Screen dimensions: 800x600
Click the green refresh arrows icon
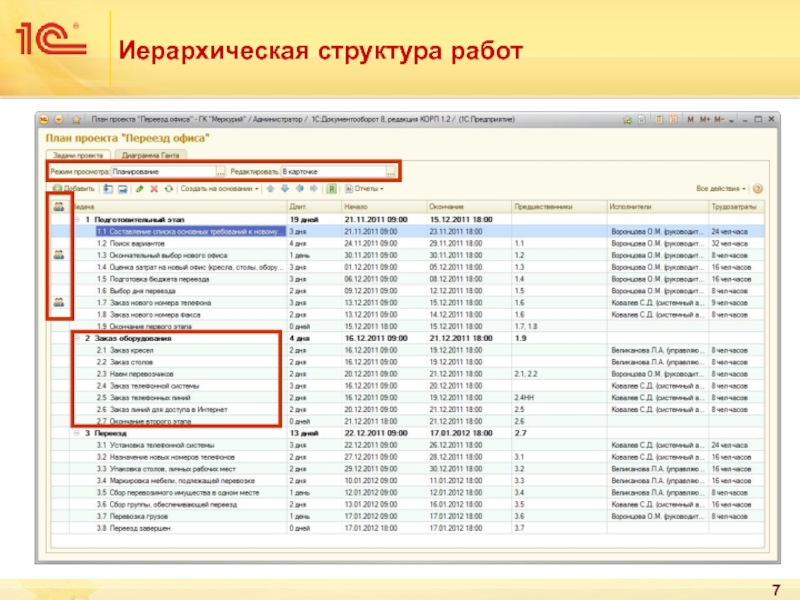[x=169, y=188]
